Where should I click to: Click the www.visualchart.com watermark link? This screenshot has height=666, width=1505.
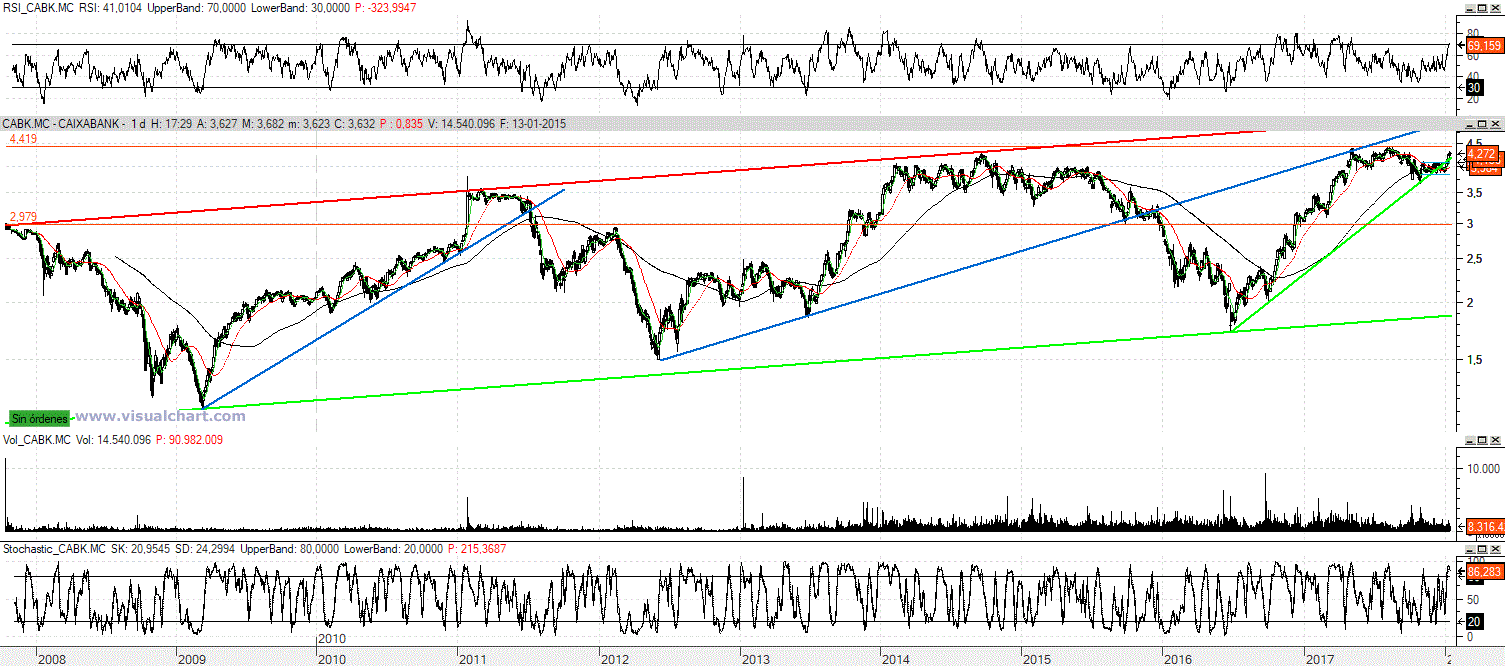click(x=160, y=417)
